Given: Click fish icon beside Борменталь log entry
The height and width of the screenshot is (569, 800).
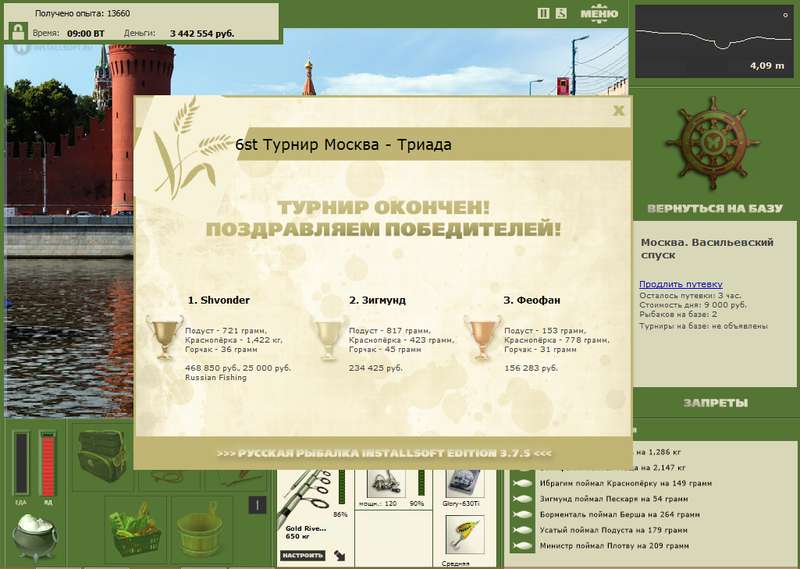Looking at the screenshot, I should 522,515.
